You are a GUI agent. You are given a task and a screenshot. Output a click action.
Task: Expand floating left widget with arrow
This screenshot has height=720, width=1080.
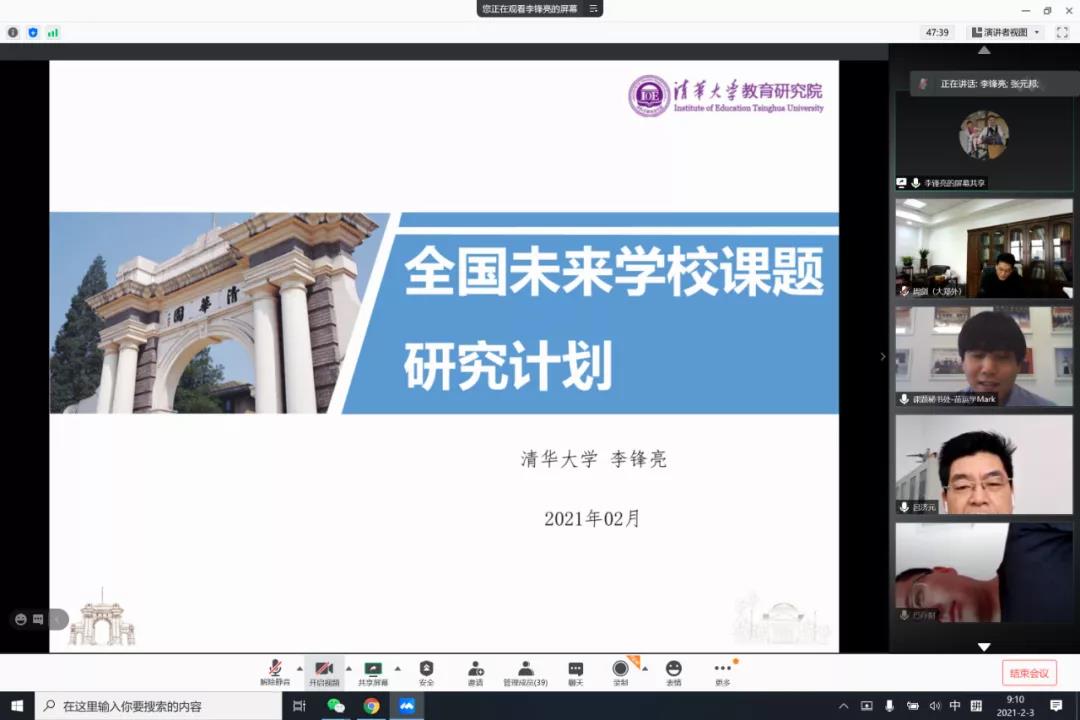(x=58, y=619)
